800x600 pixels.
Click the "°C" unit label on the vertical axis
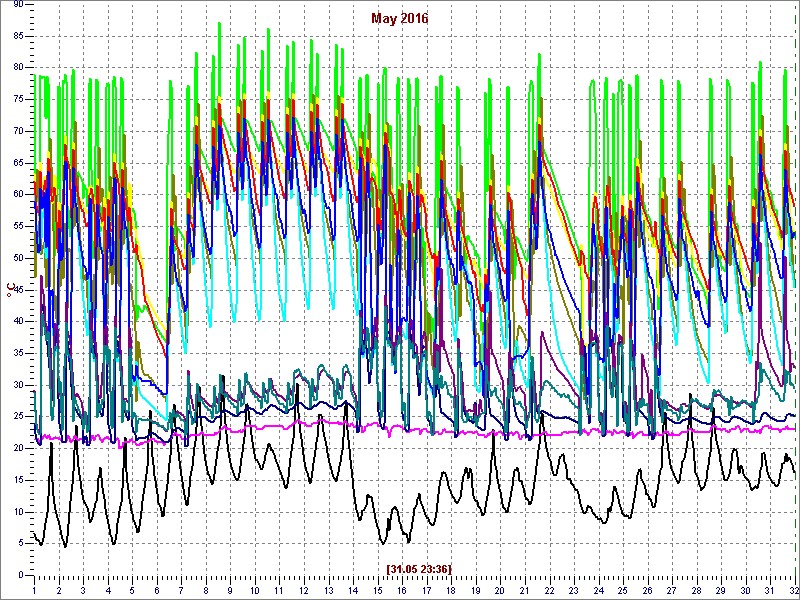tap(10, 290)
